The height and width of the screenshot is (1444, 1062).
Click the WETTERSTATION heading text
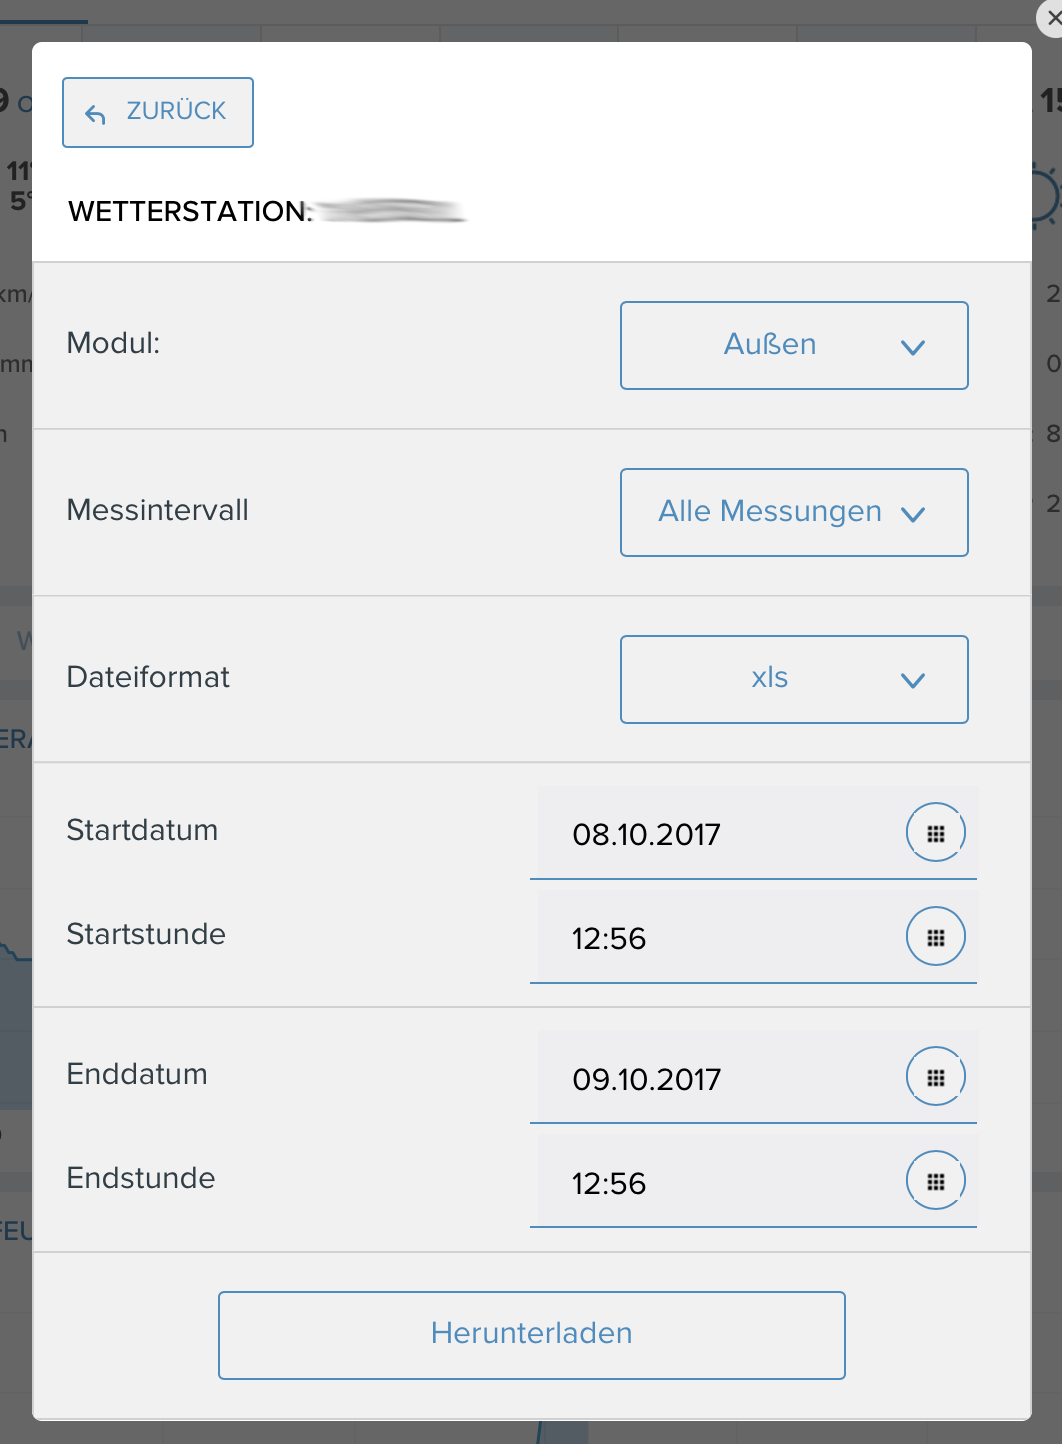tap(190, 212)
